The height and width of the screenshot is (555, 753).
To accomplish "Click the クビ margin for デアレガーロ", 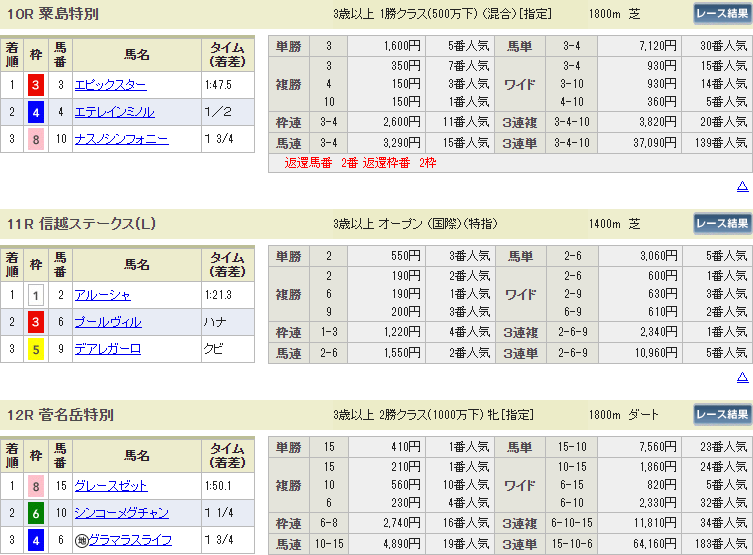I will pos(214,349).
